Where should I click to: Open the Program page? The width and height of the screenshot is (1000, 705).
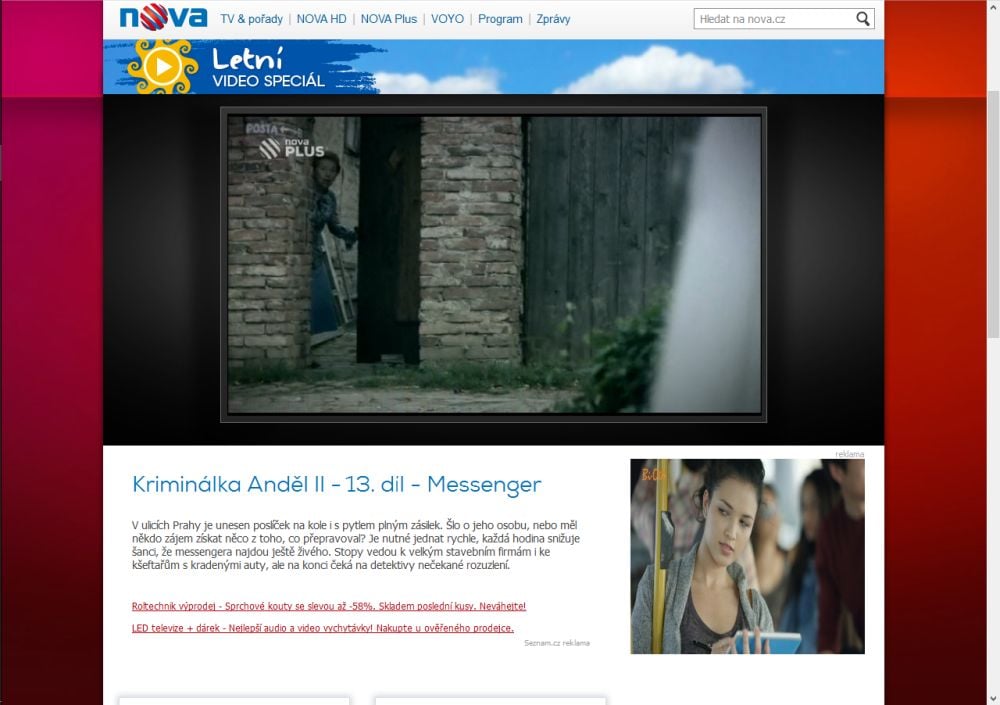500,19
